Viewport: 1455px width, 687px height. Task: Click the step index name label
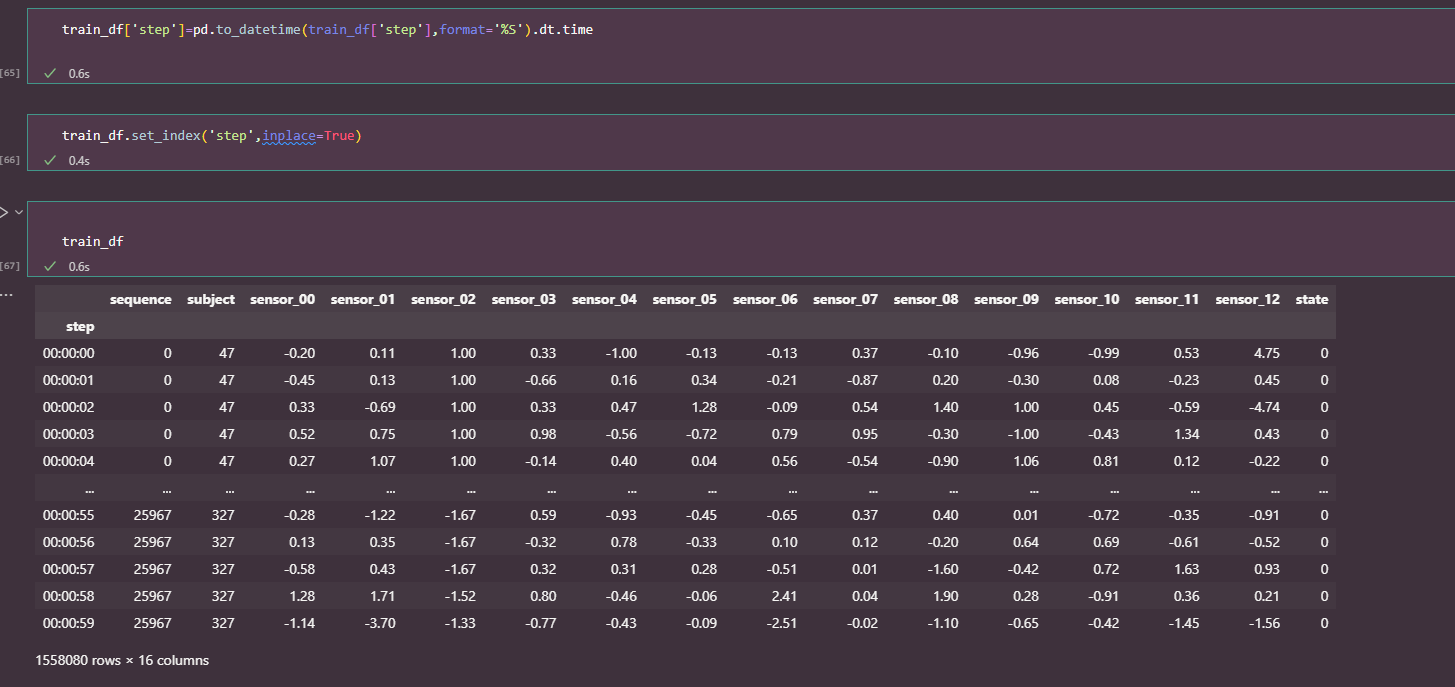(x=80, y=326)
